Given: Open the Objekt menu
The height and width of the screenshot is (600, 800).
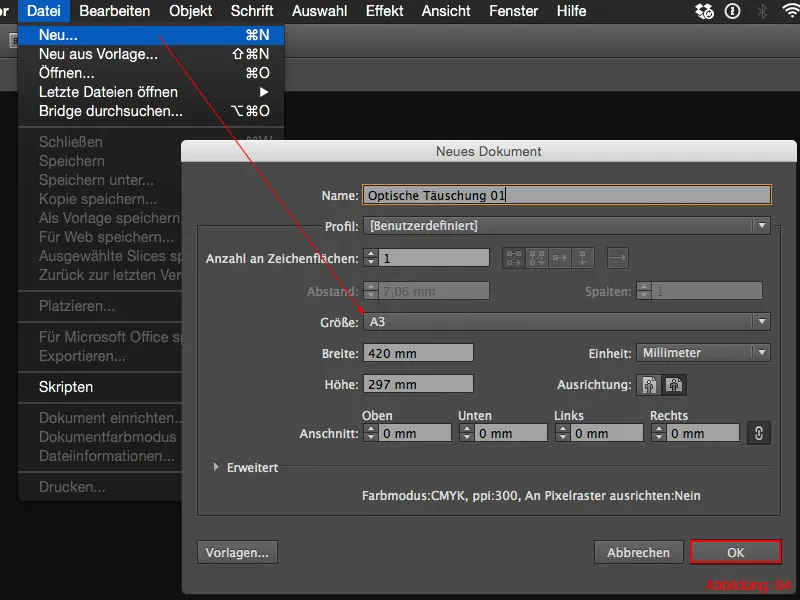Looking at the screenshot, I should tap(190, 11).
